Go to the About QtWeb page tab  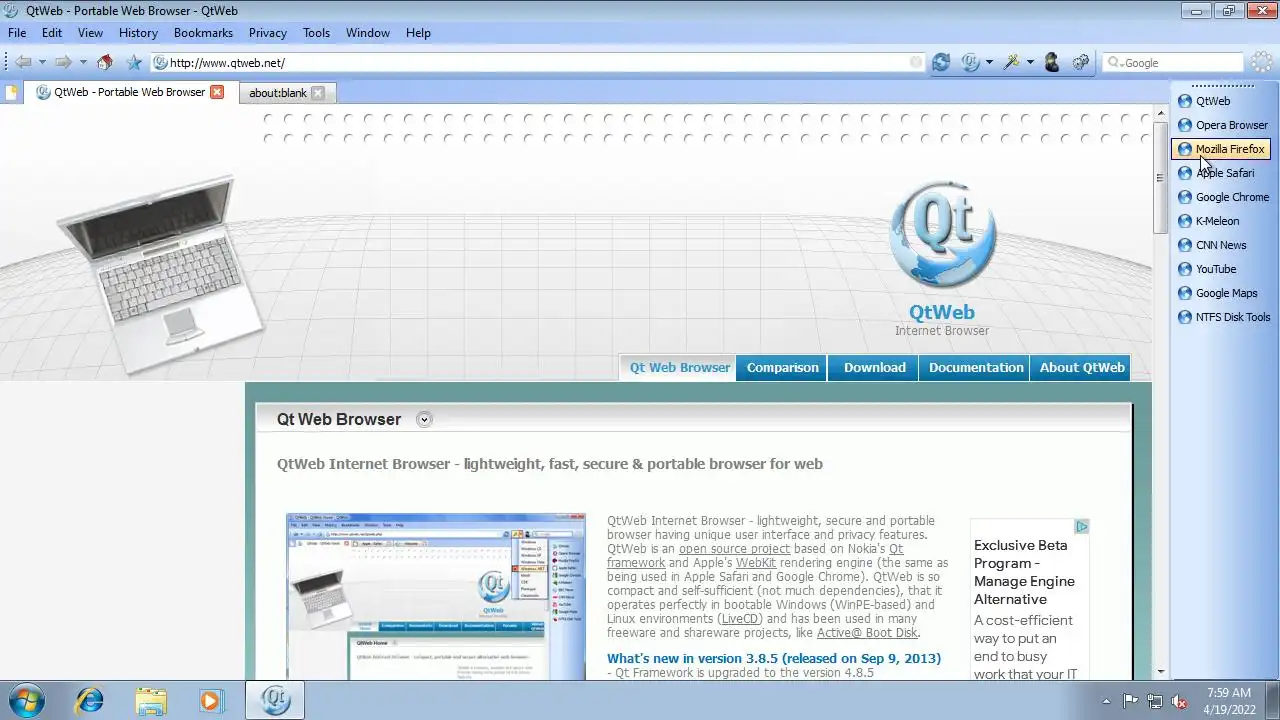(x=1082, y=367)
